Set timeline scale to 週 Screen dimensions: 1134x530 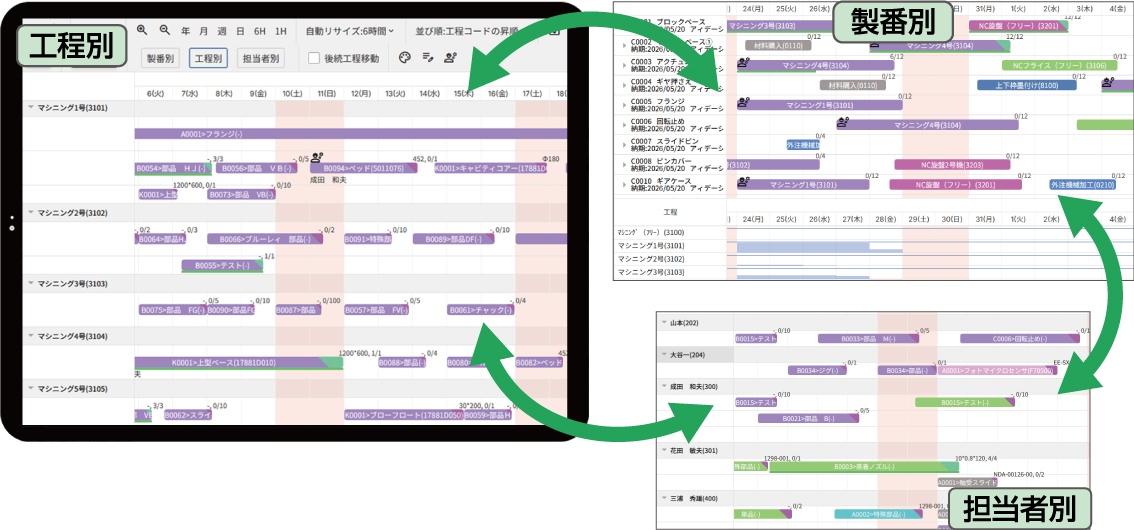point(222,31)
